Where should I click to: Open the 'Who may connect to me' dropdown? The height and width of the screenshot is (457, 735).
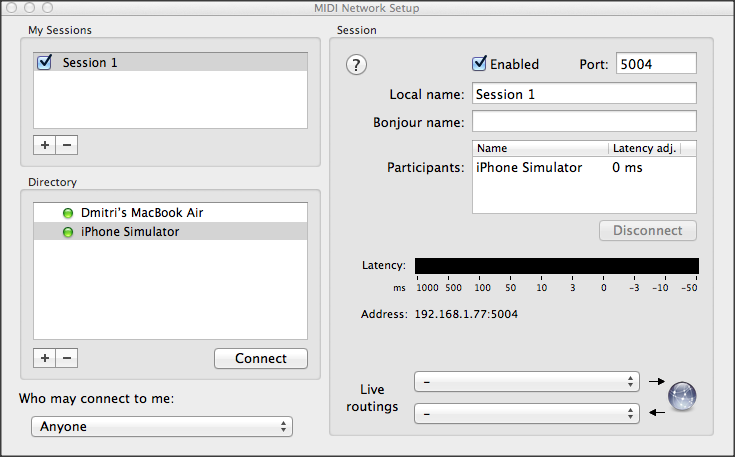click(162, 427)
